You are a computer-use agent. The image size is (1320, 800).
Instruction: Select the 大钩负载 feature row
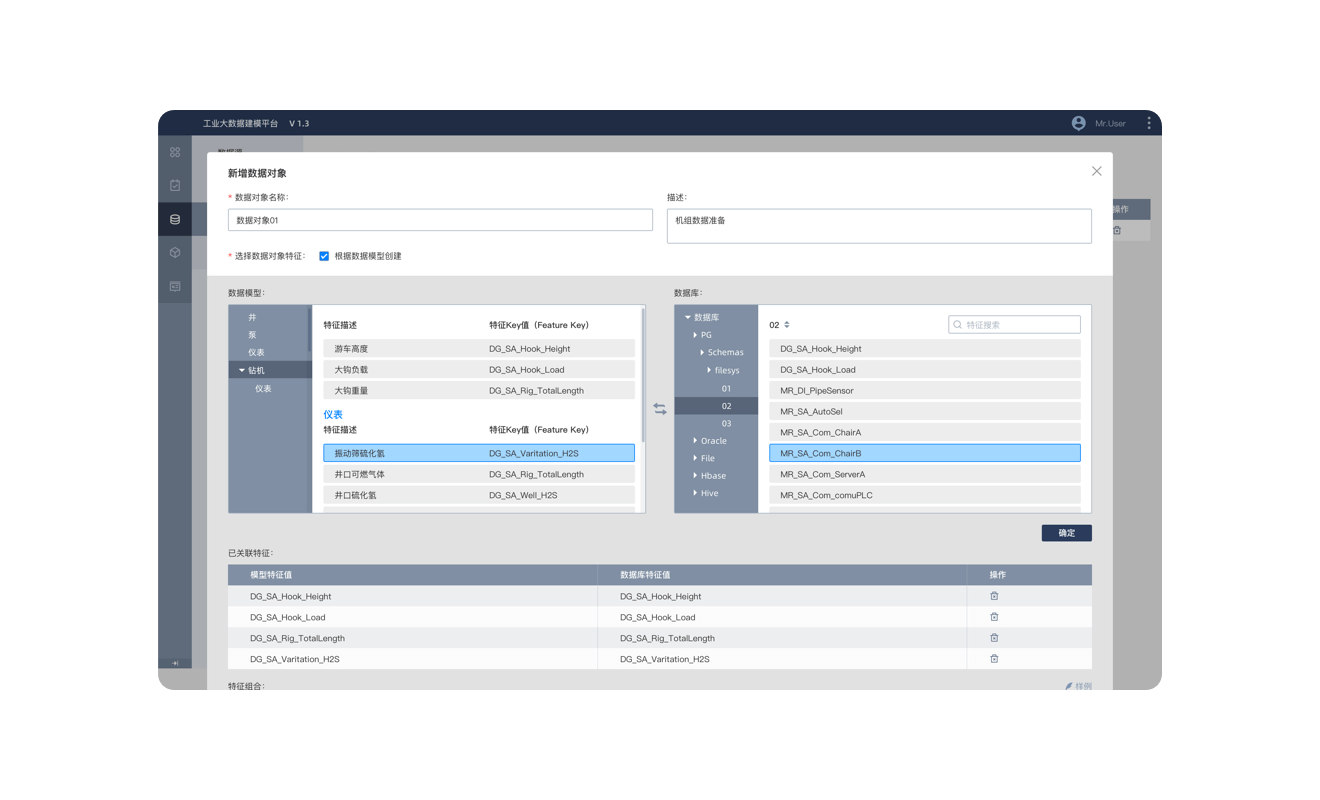[479, 370]
